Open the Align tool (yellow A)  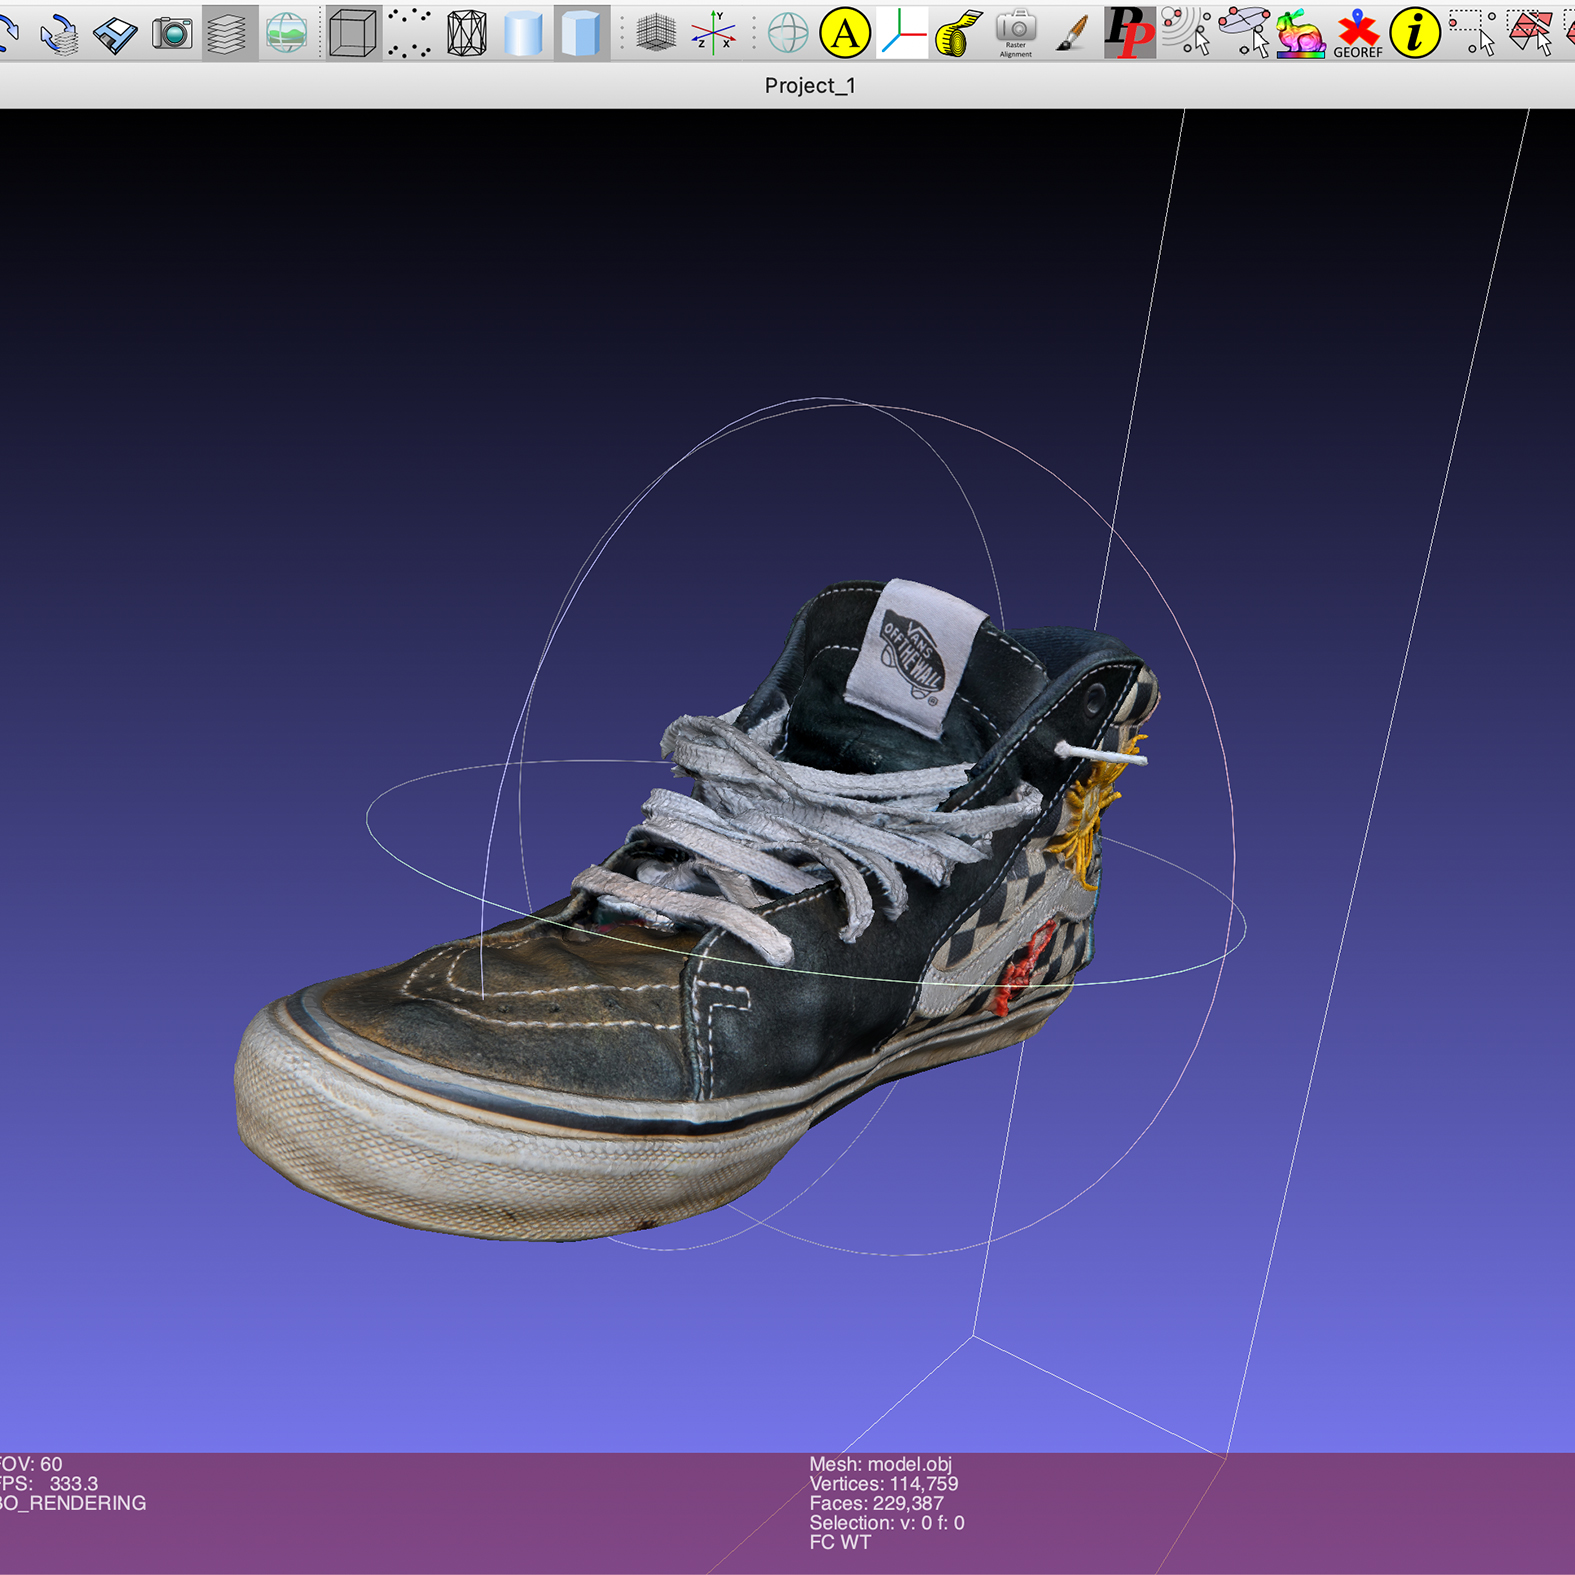click(x=845, y=33)
